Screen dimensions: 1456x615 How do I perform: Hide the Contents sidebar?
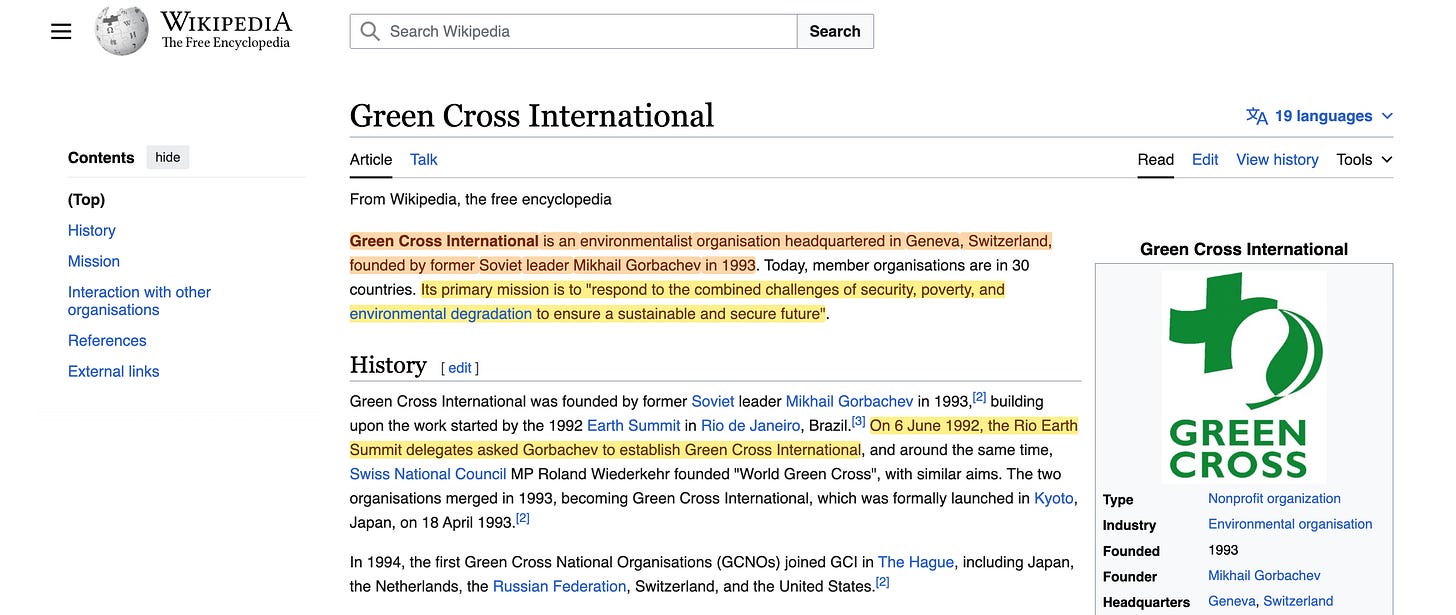[168, 157]
